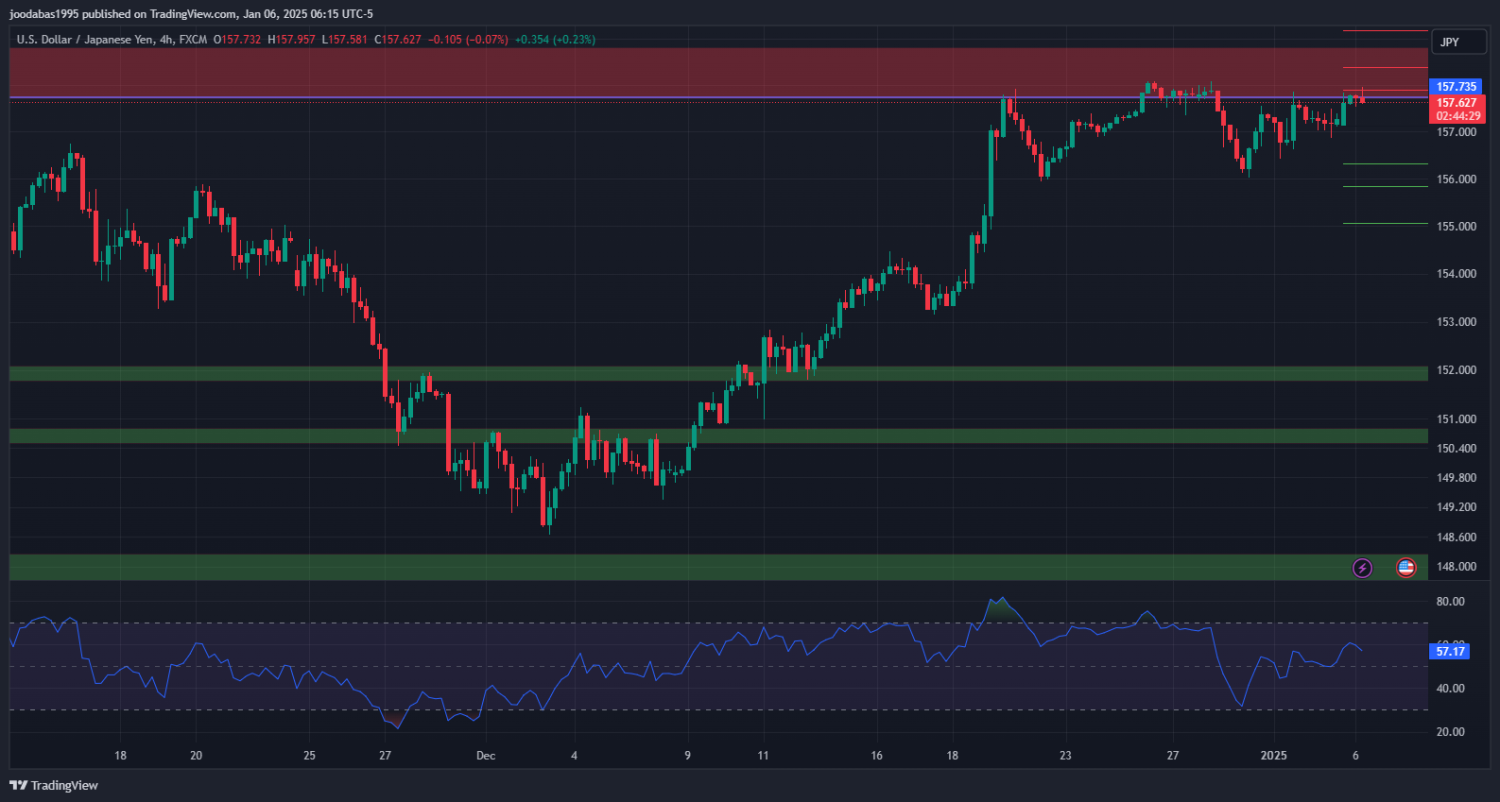1500x802 pixels.
Task: Click the 11 date label on time axis
Action: click(762, 756)
